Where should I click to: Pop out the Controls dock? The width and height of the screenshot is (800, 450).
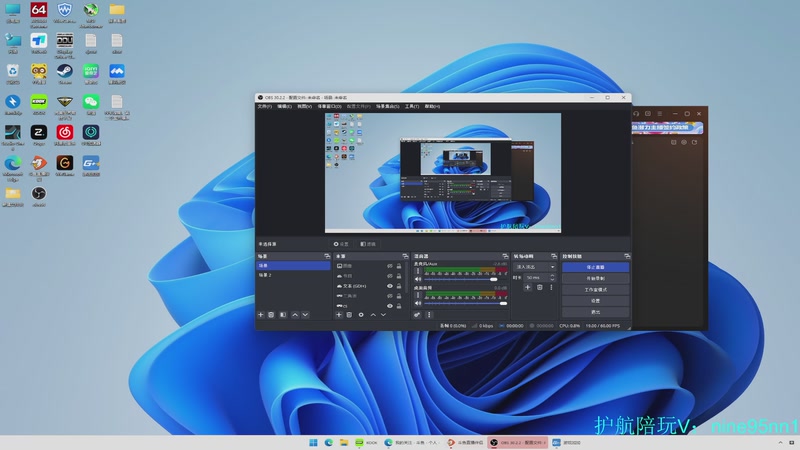pyautogui.click(x=627, y=256)
